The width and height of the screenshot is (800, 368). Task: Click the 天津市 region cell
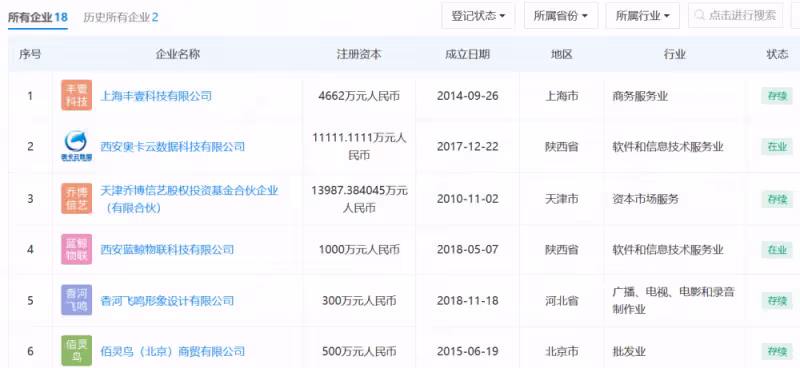(562, 199)
